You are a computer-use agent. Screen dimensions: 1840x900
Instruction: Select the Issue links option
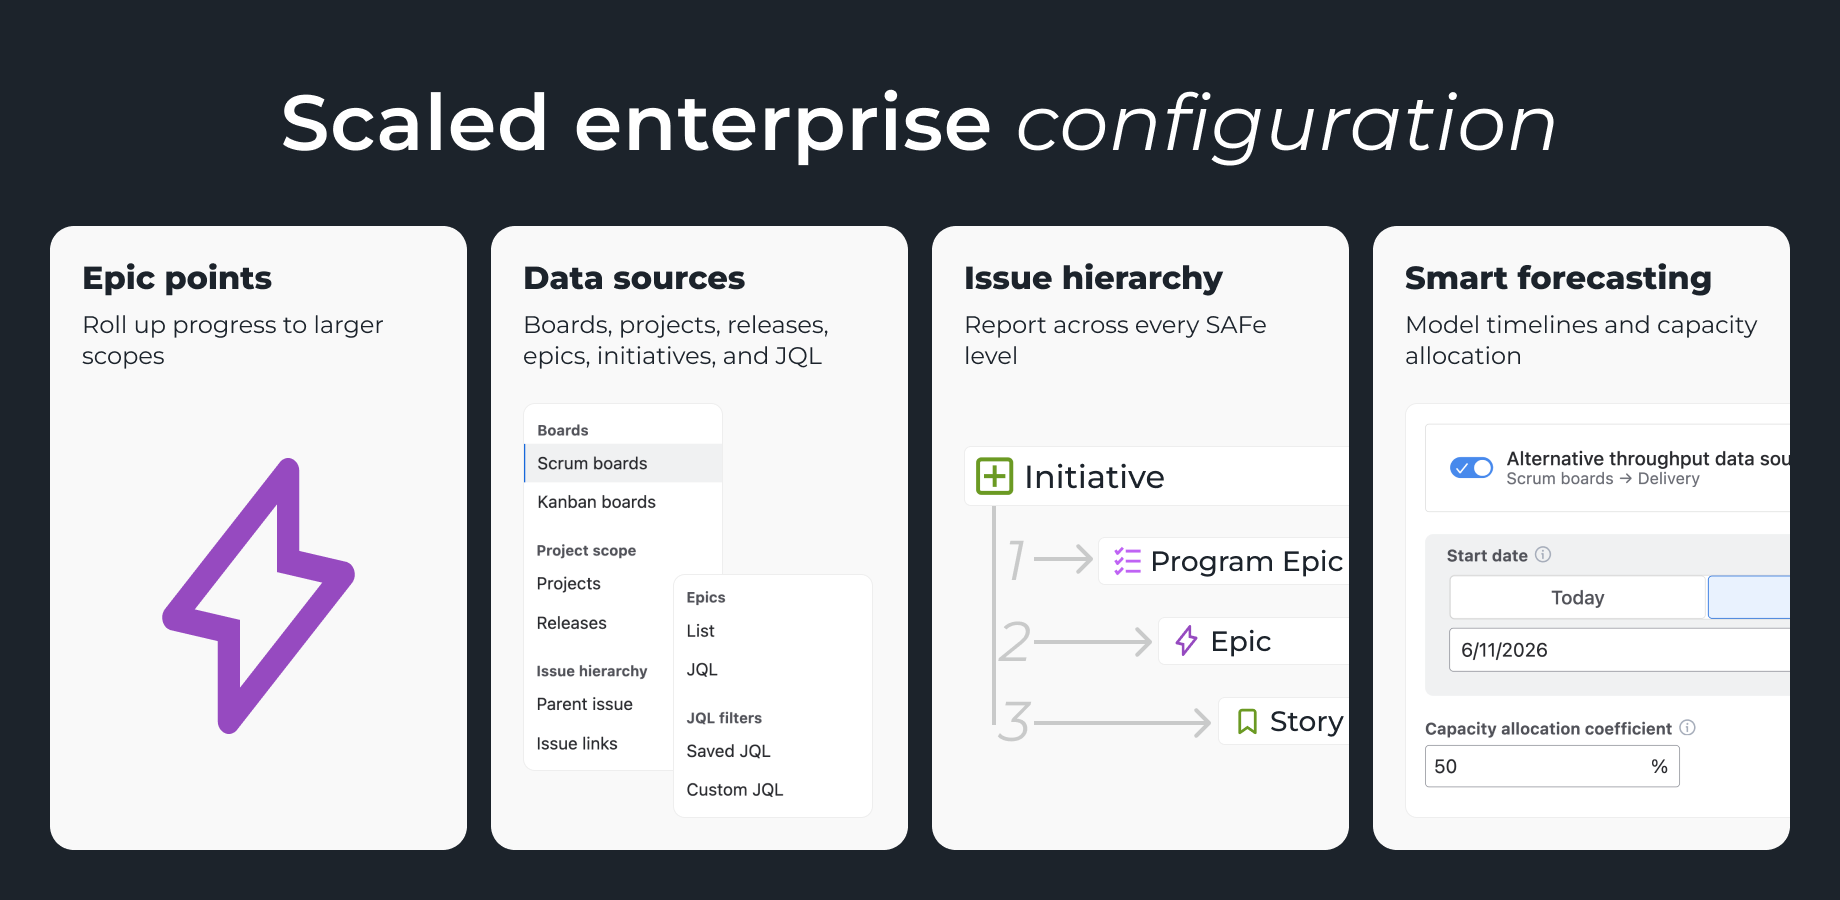click(578, 743)
